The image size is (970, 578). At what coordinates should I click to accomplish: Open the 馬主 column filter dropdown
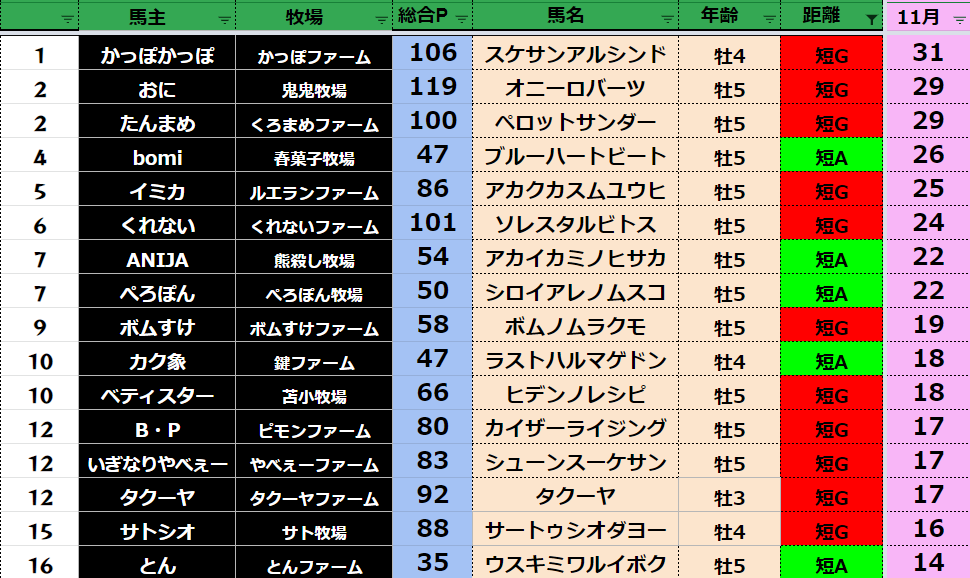224,19
